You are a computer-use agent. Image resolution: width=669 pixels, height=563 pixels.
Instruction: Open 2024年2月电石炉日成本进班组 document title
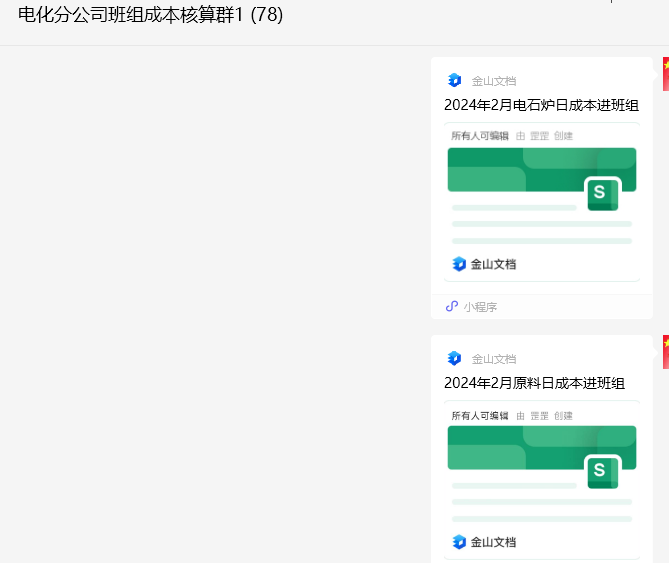tap(541, 105)
